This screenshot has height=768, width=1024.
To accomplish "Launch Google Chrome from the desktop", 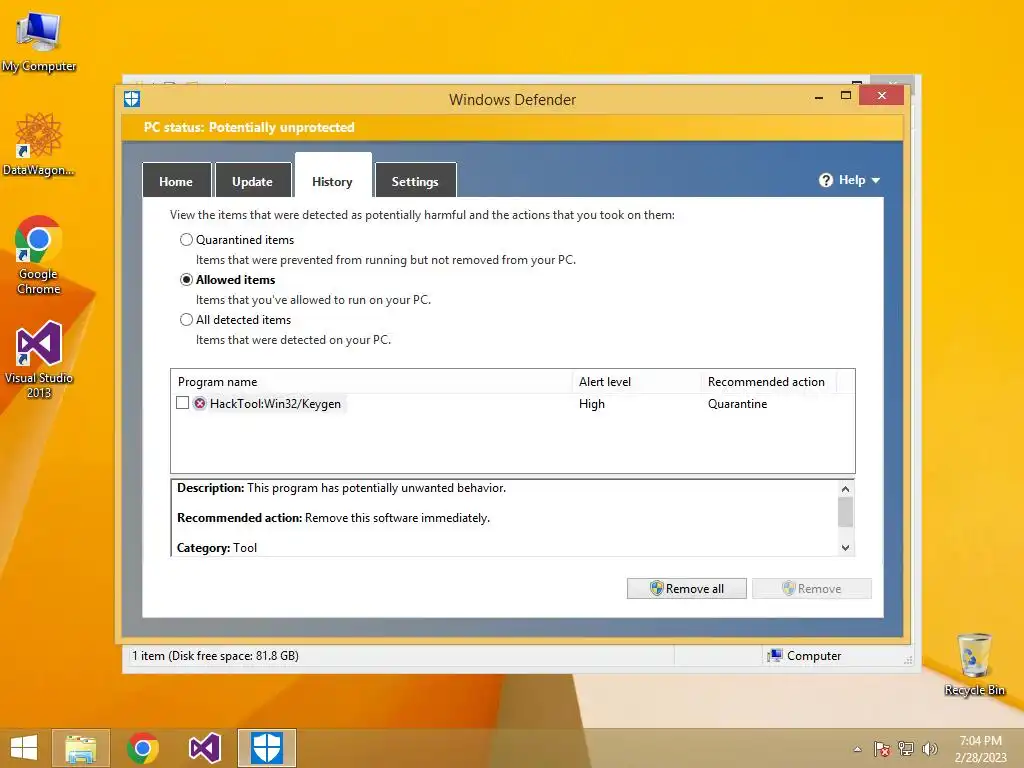I will click(39, 255).
